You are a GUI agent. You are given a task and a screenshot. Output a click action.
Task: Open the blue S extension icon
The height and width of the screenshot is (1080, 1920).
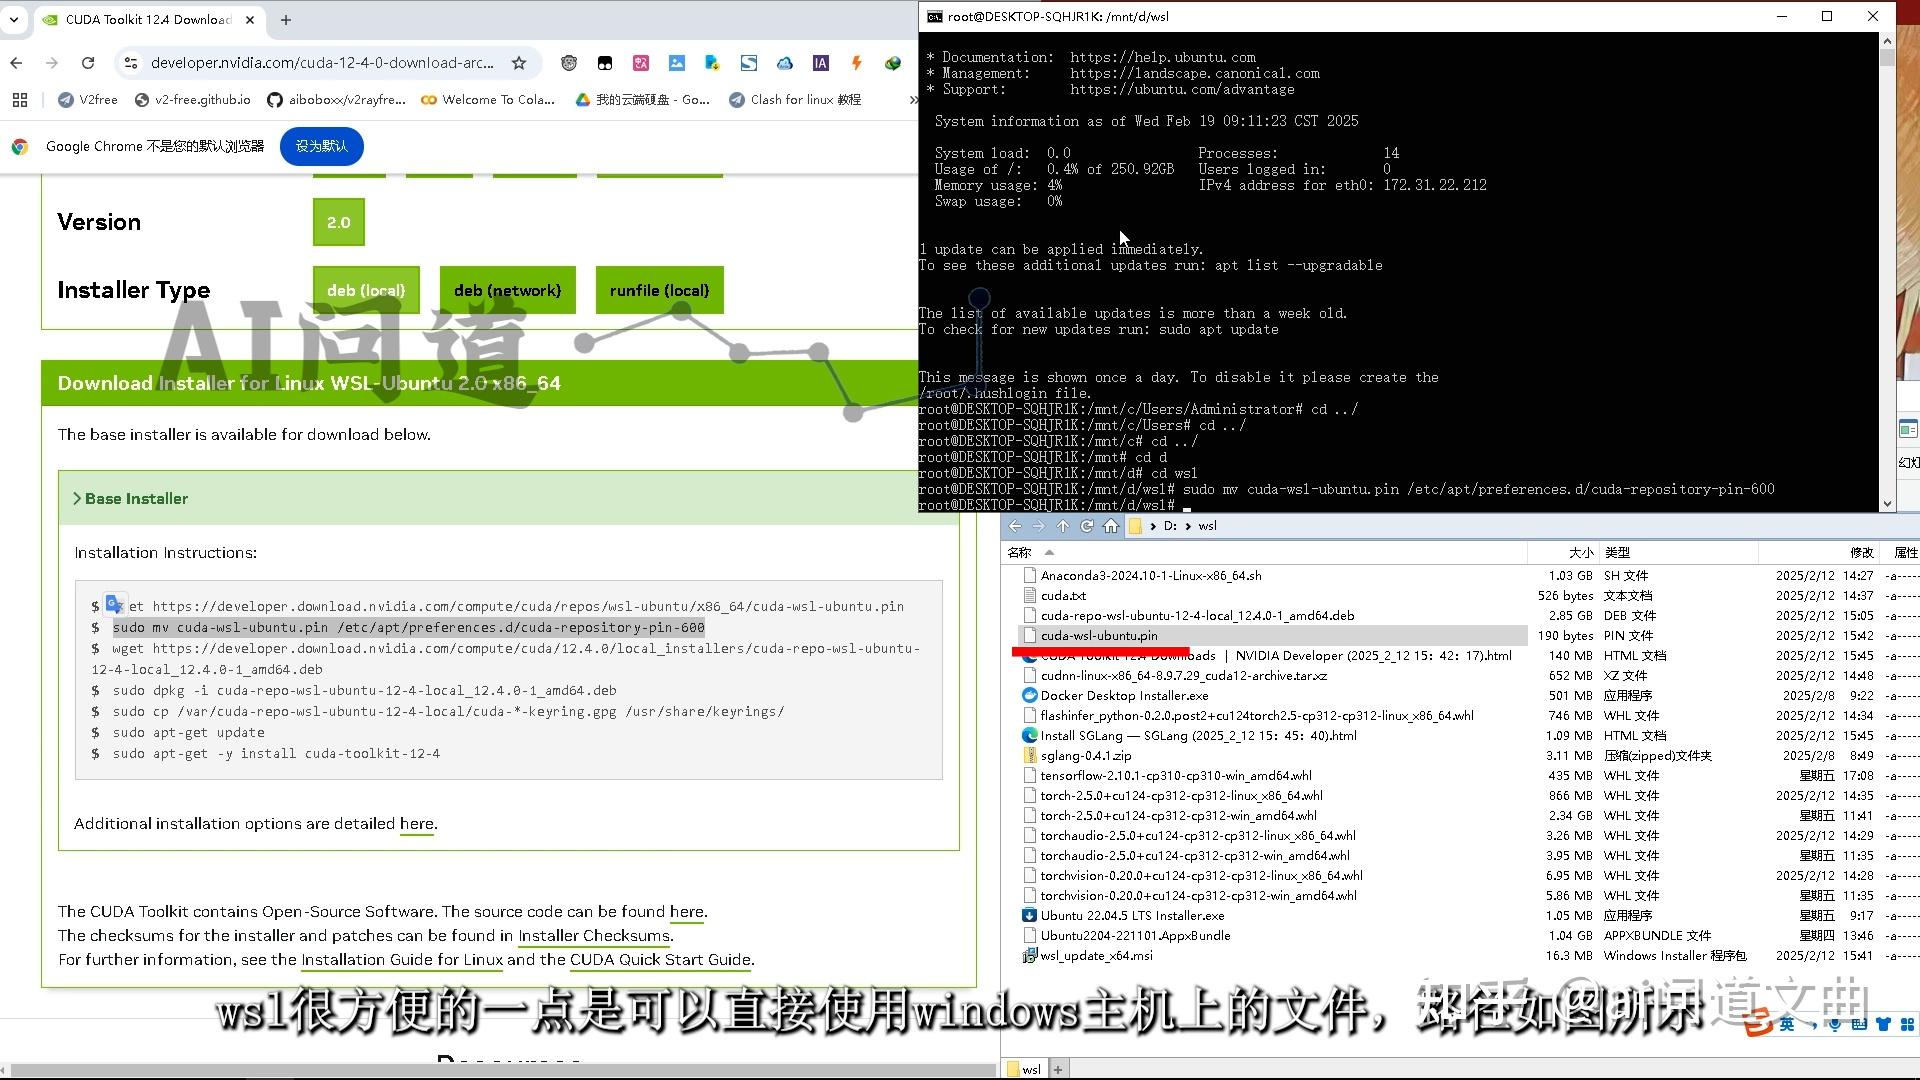pyautogui.click(x=748, y=63)
